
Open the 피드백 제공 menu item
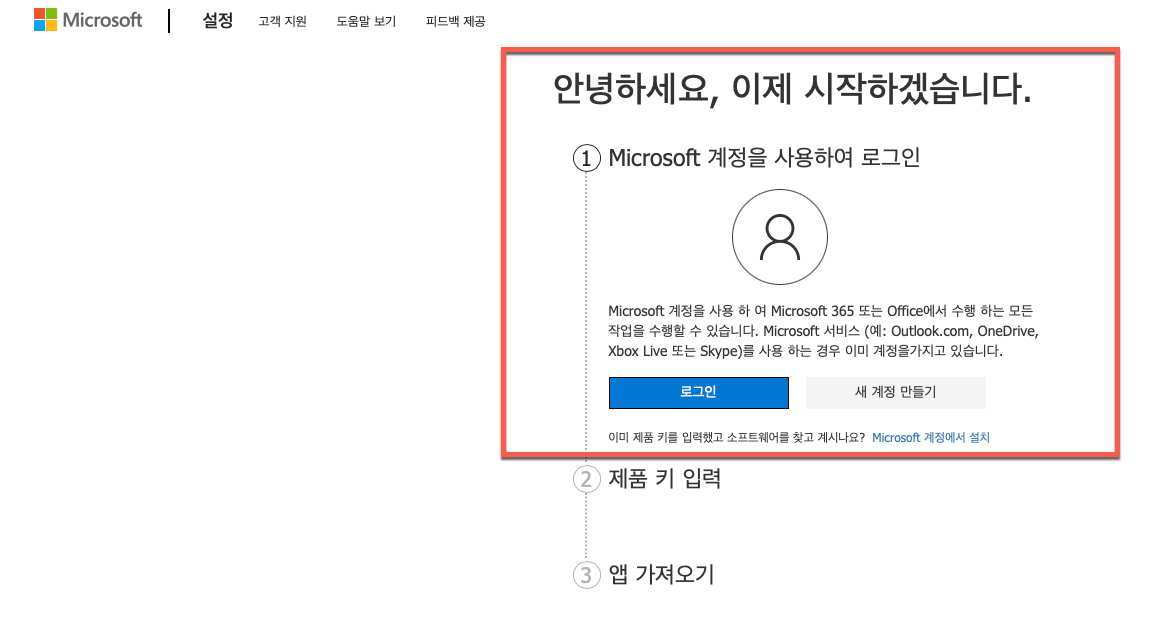coord(455,22)
